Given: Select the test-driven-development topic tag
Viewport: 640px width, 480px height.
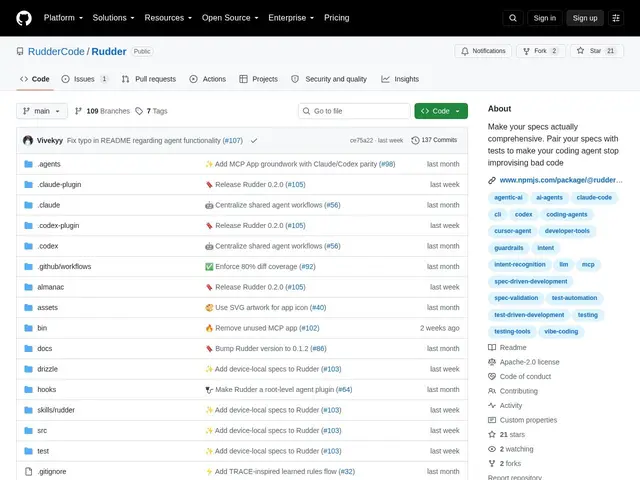Looking at the screenshot, I should [x=529, y=315].
